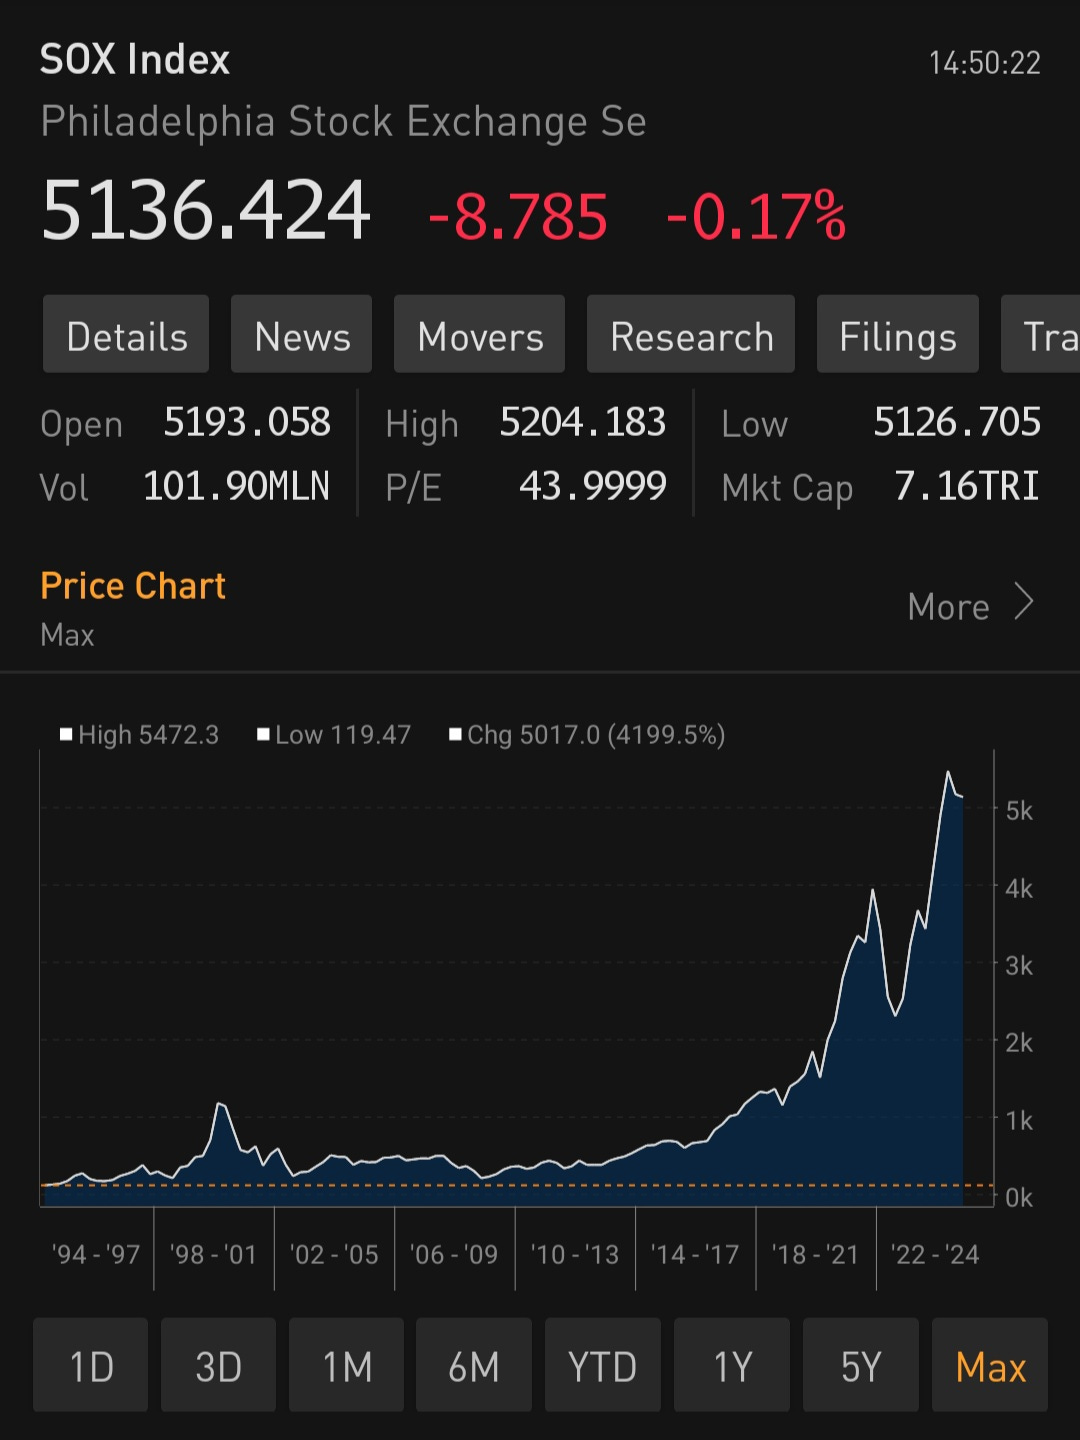Select the Max chart range
The width and height of the screenshot is (1080, 1440).
click(x=990, y=1365)
